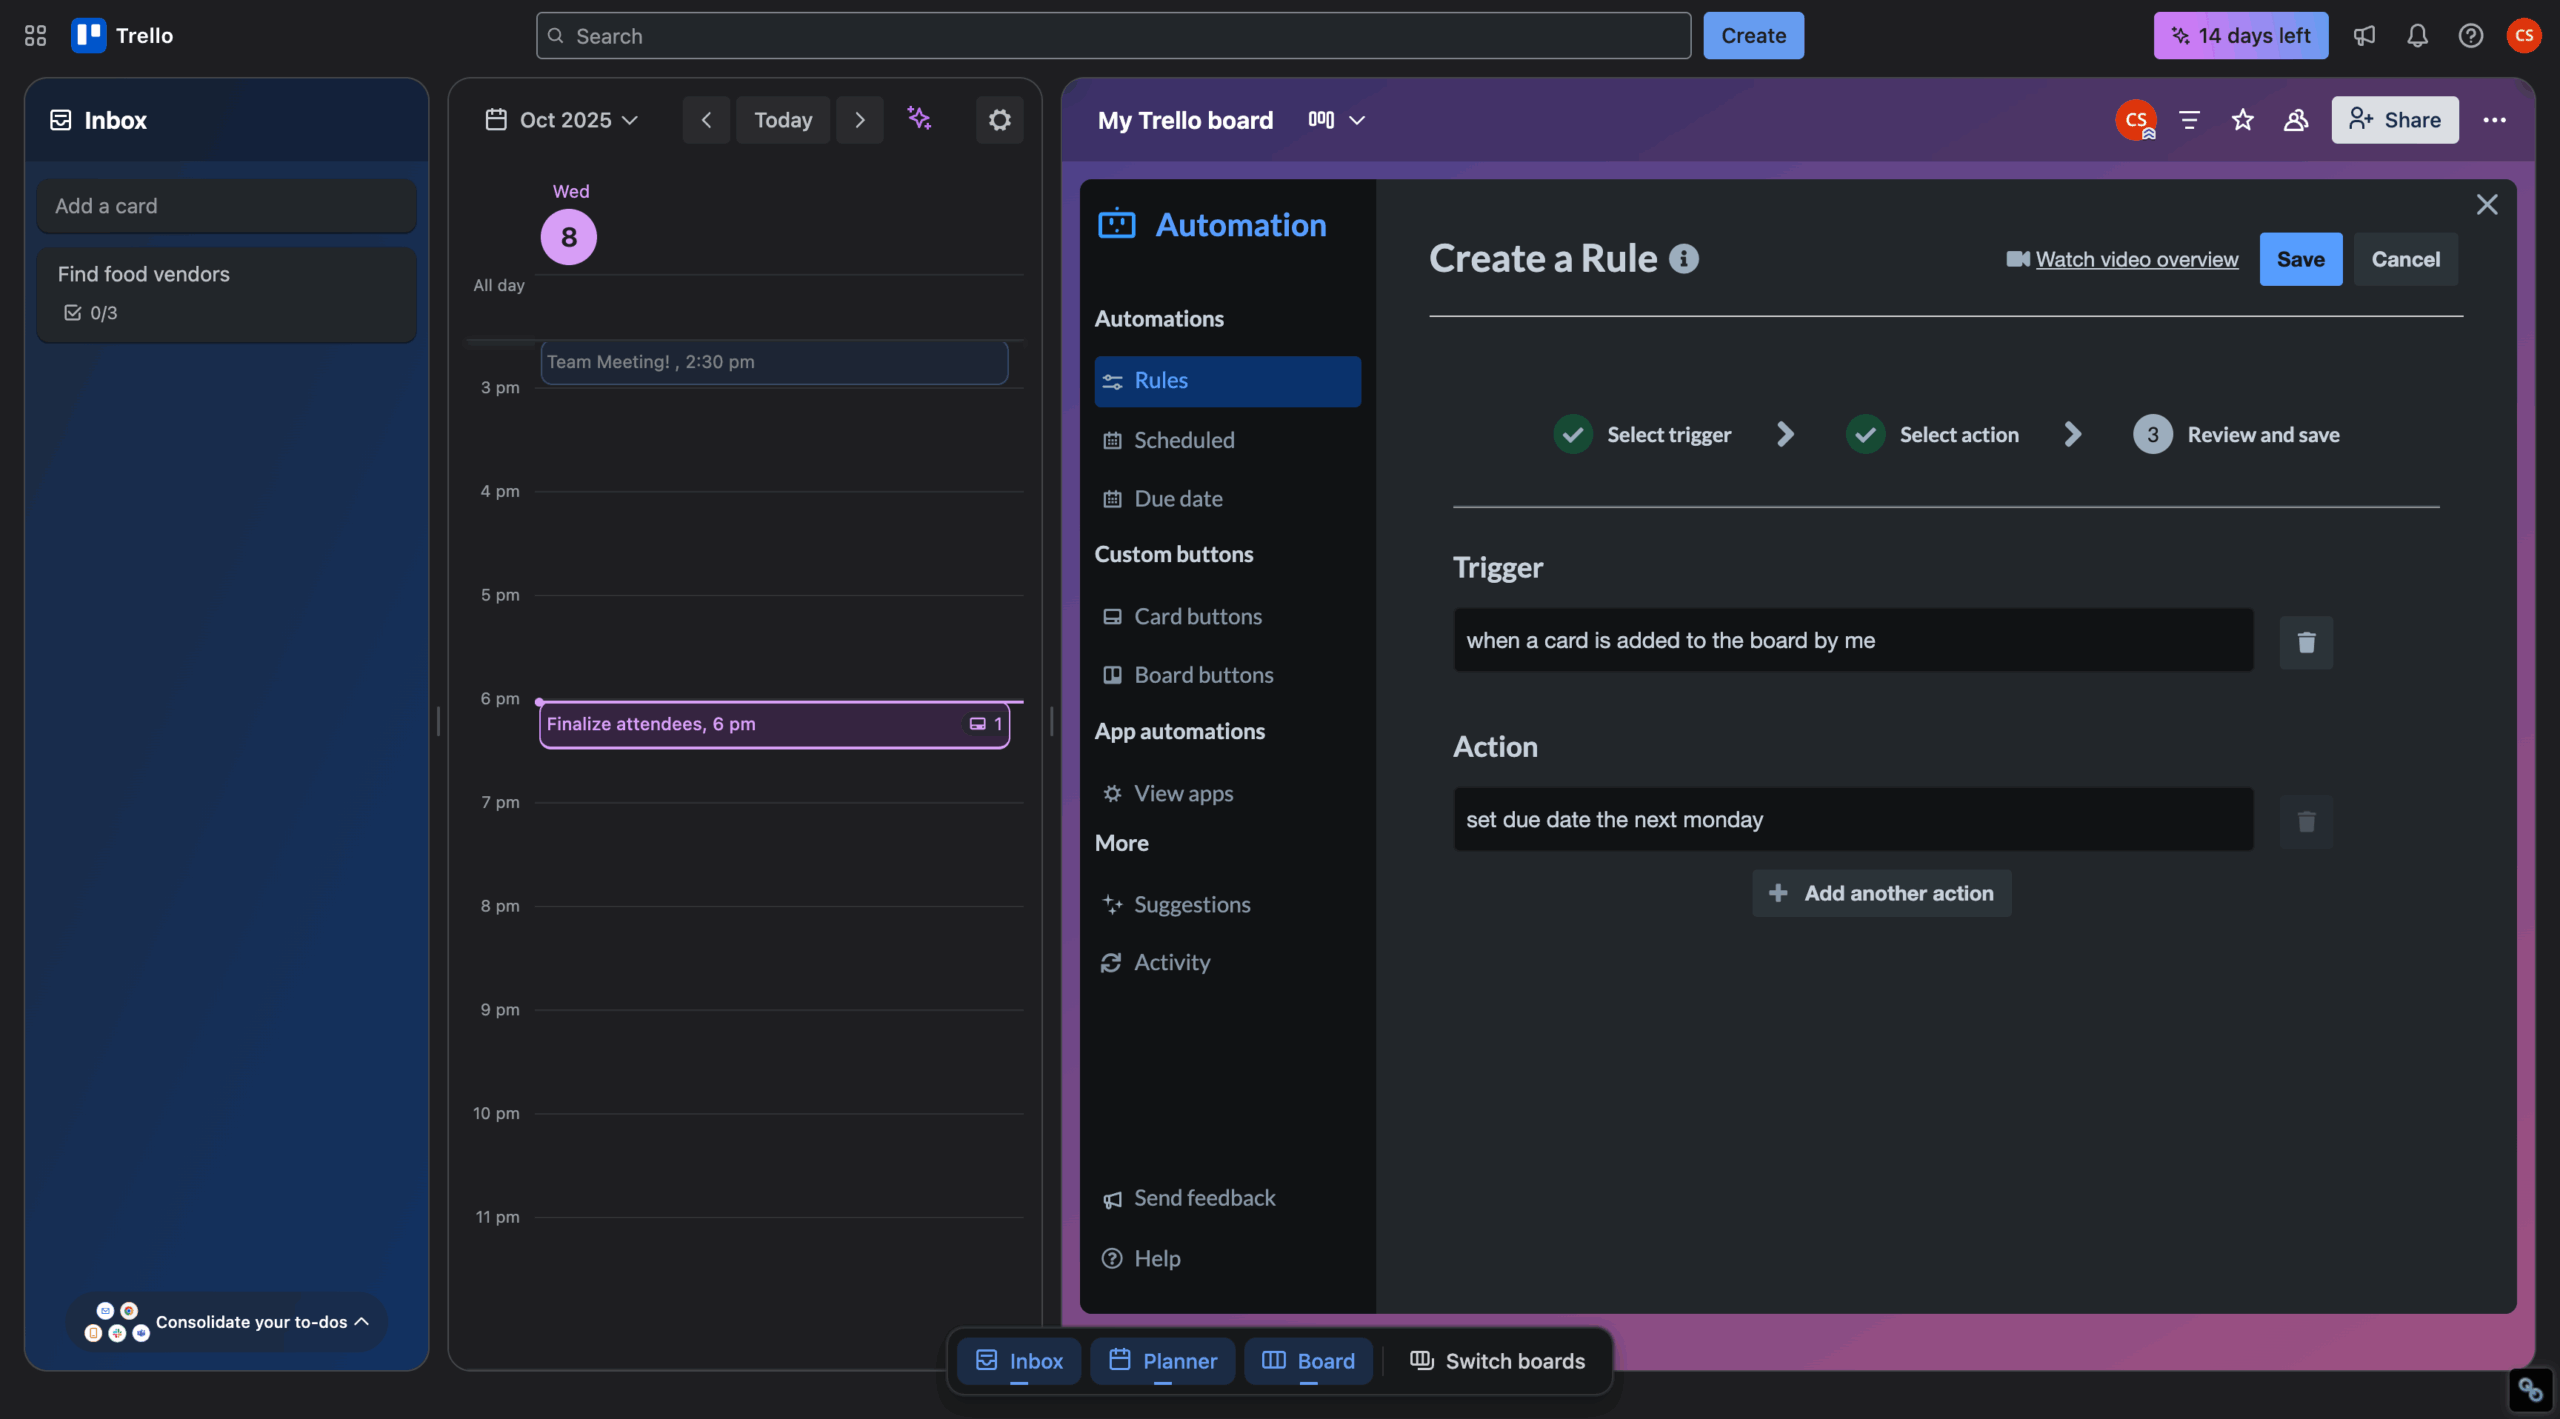
Task: Open the Watch video overview link
Action: 2136,258
